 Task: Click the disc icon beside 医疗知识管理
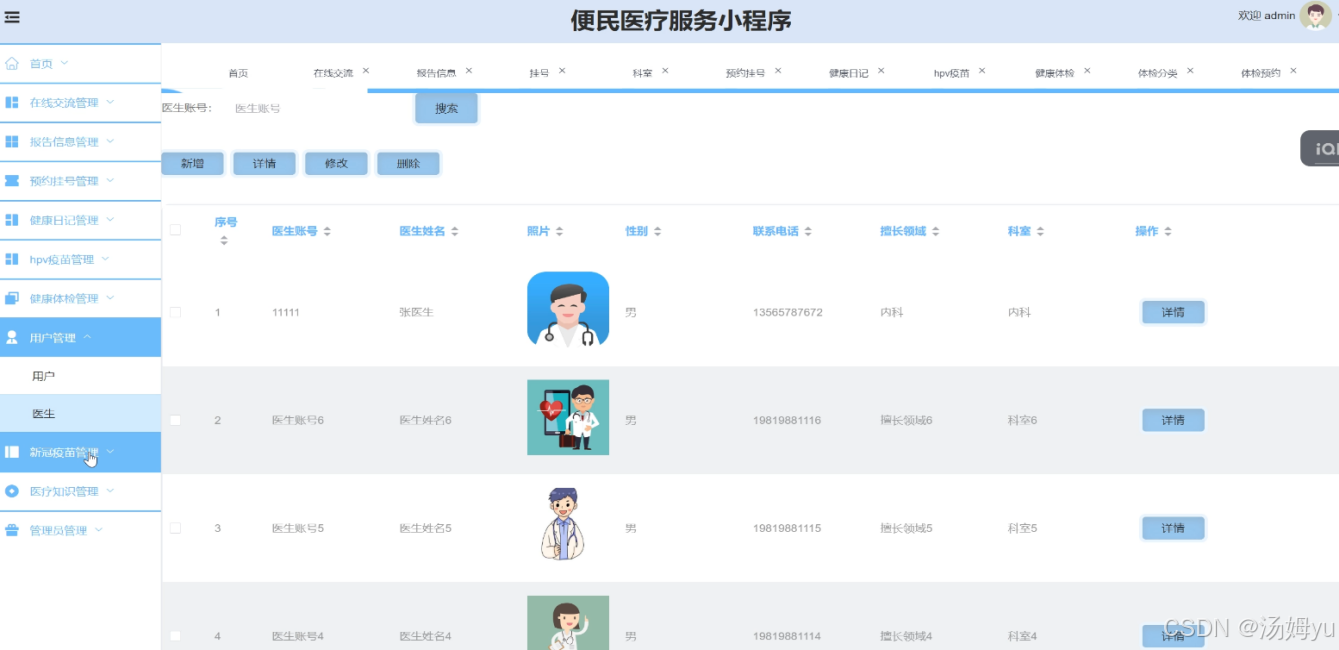click(12, 491)
